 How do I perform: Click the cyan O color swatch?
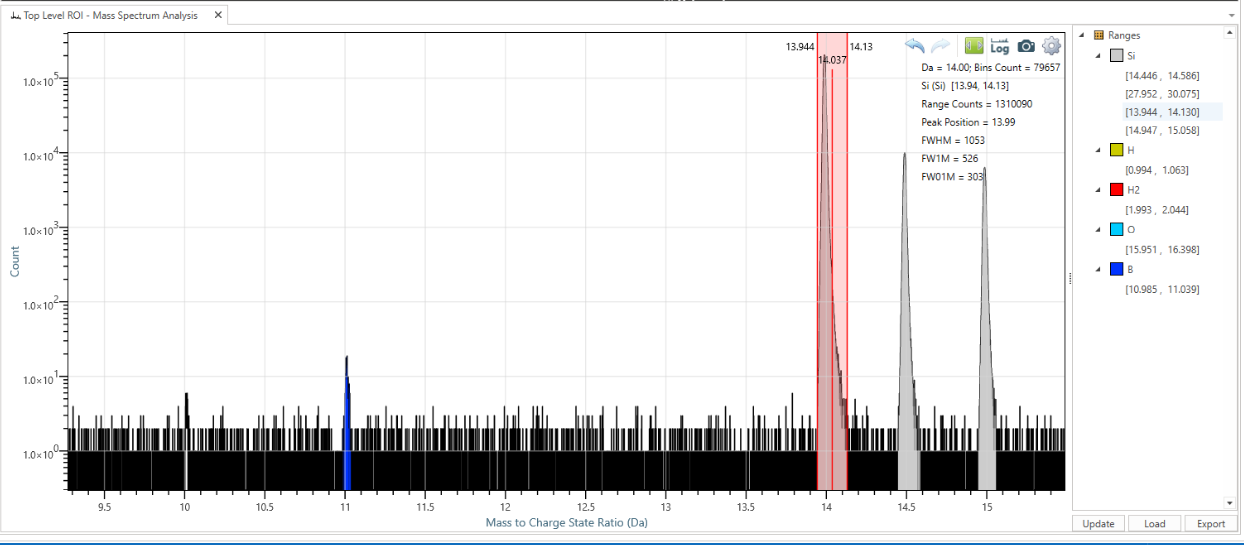click(x=1117, y=230)
